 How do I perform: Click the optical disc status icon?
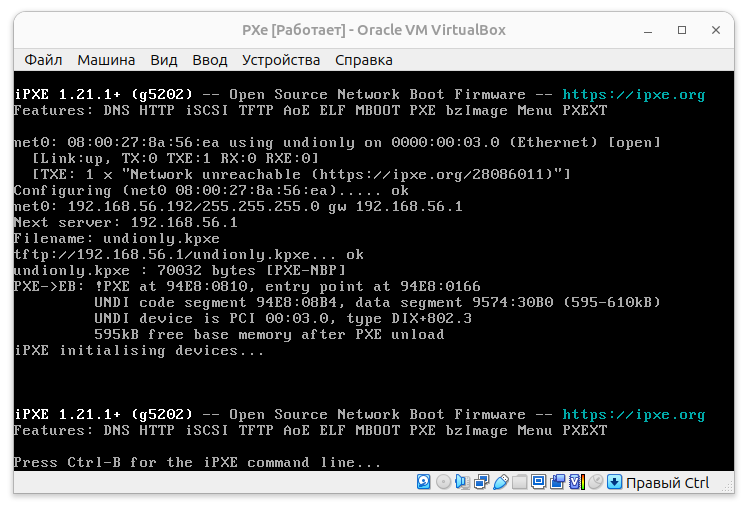click(x=443, y=482)
